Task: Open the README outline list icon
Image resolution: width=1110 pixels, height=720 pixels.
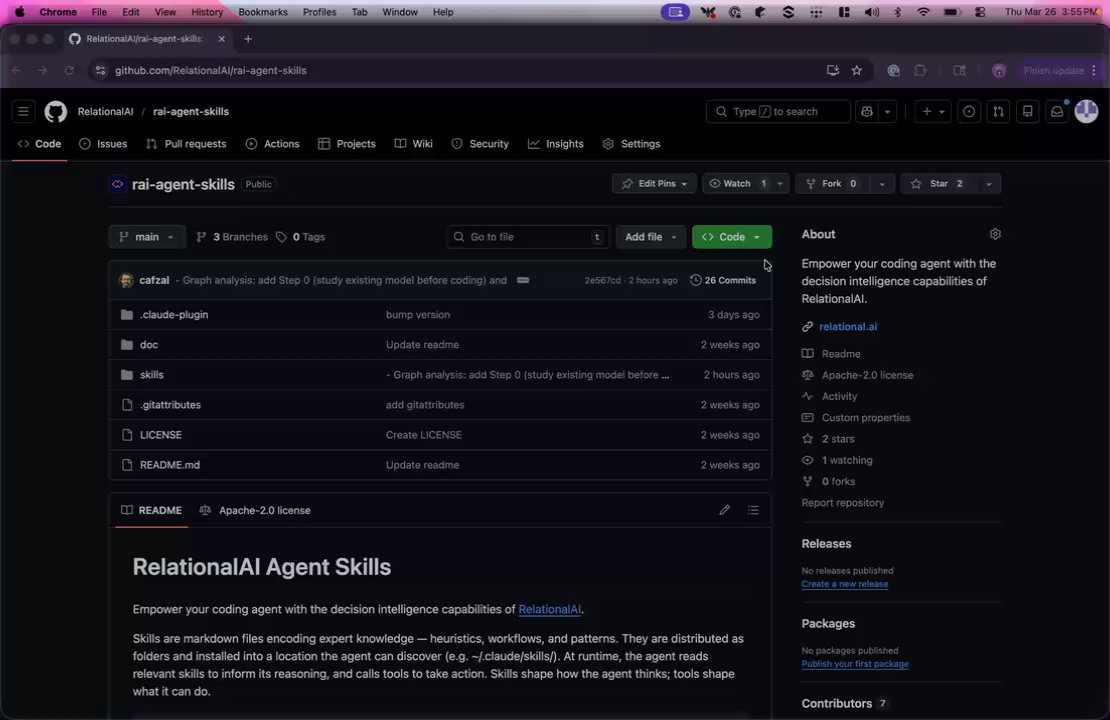Action: (x=753, y=510)
